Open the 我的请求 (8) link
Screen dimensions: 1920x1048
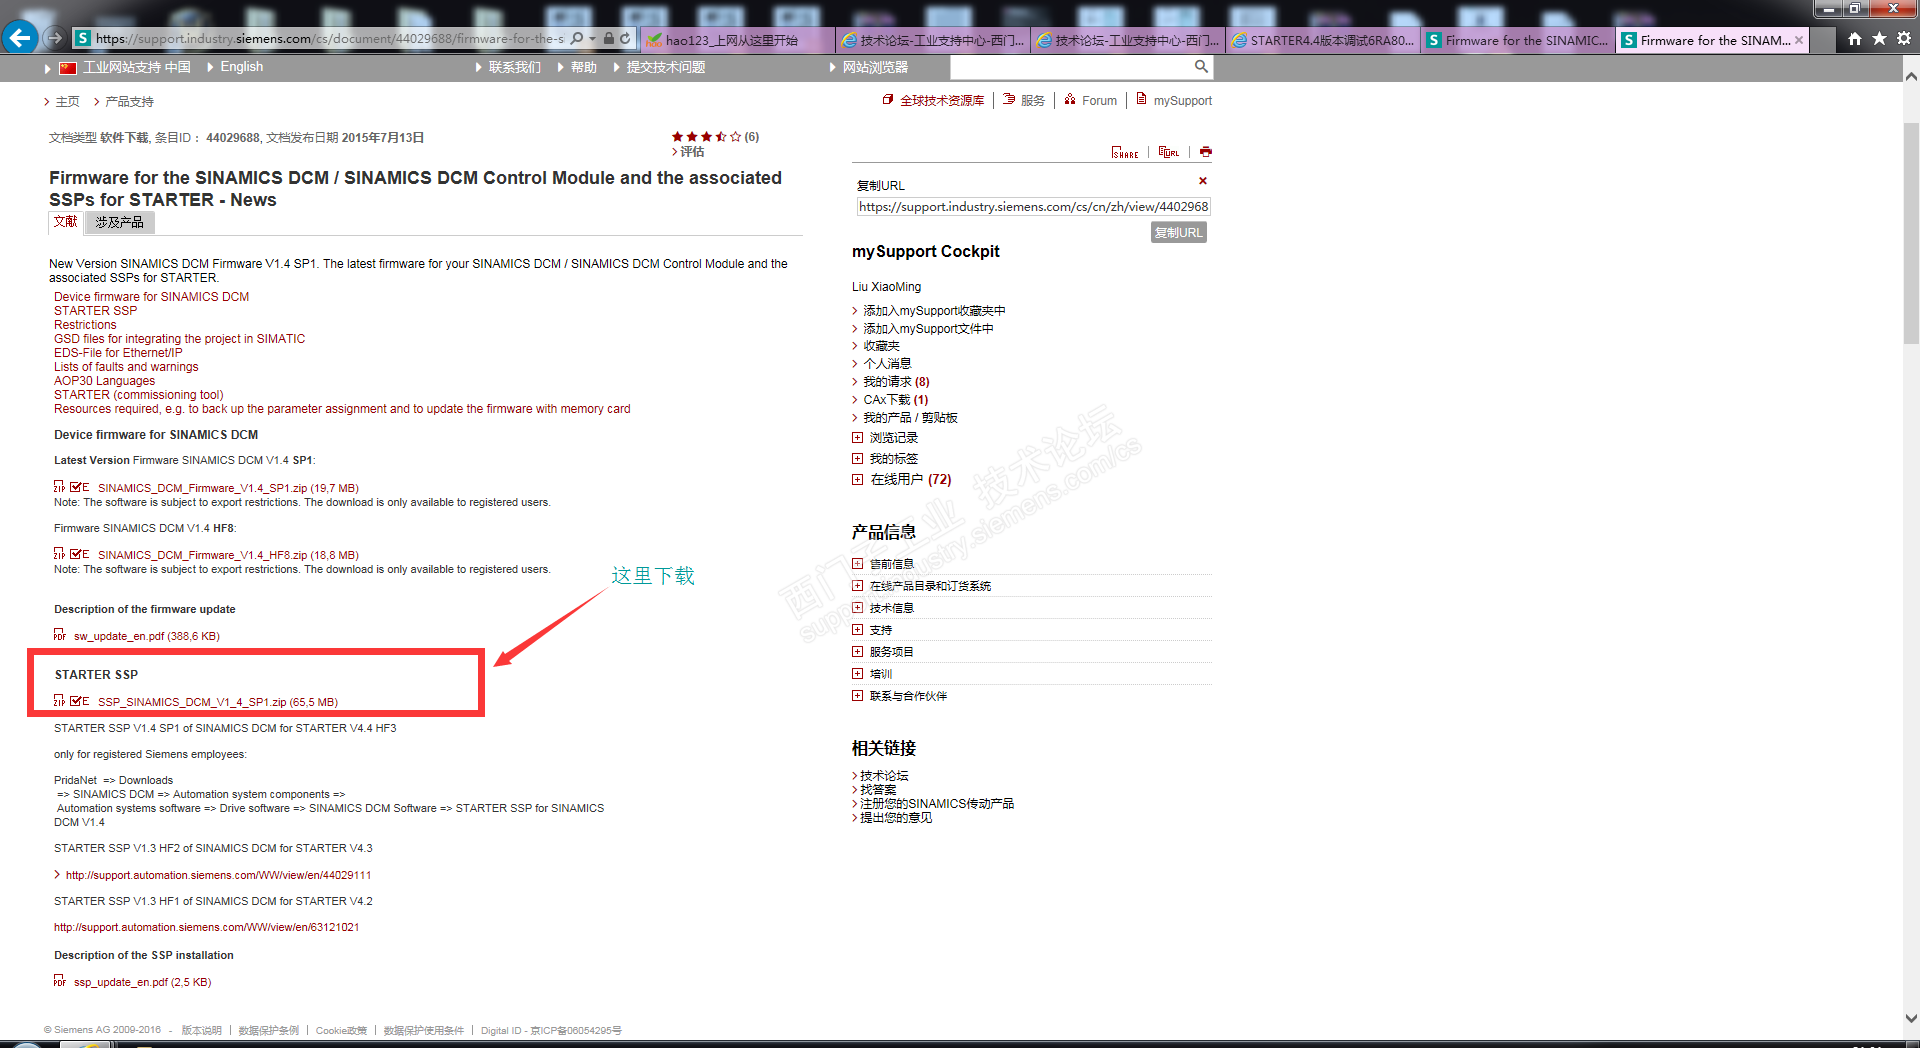(x=896, y=382)
